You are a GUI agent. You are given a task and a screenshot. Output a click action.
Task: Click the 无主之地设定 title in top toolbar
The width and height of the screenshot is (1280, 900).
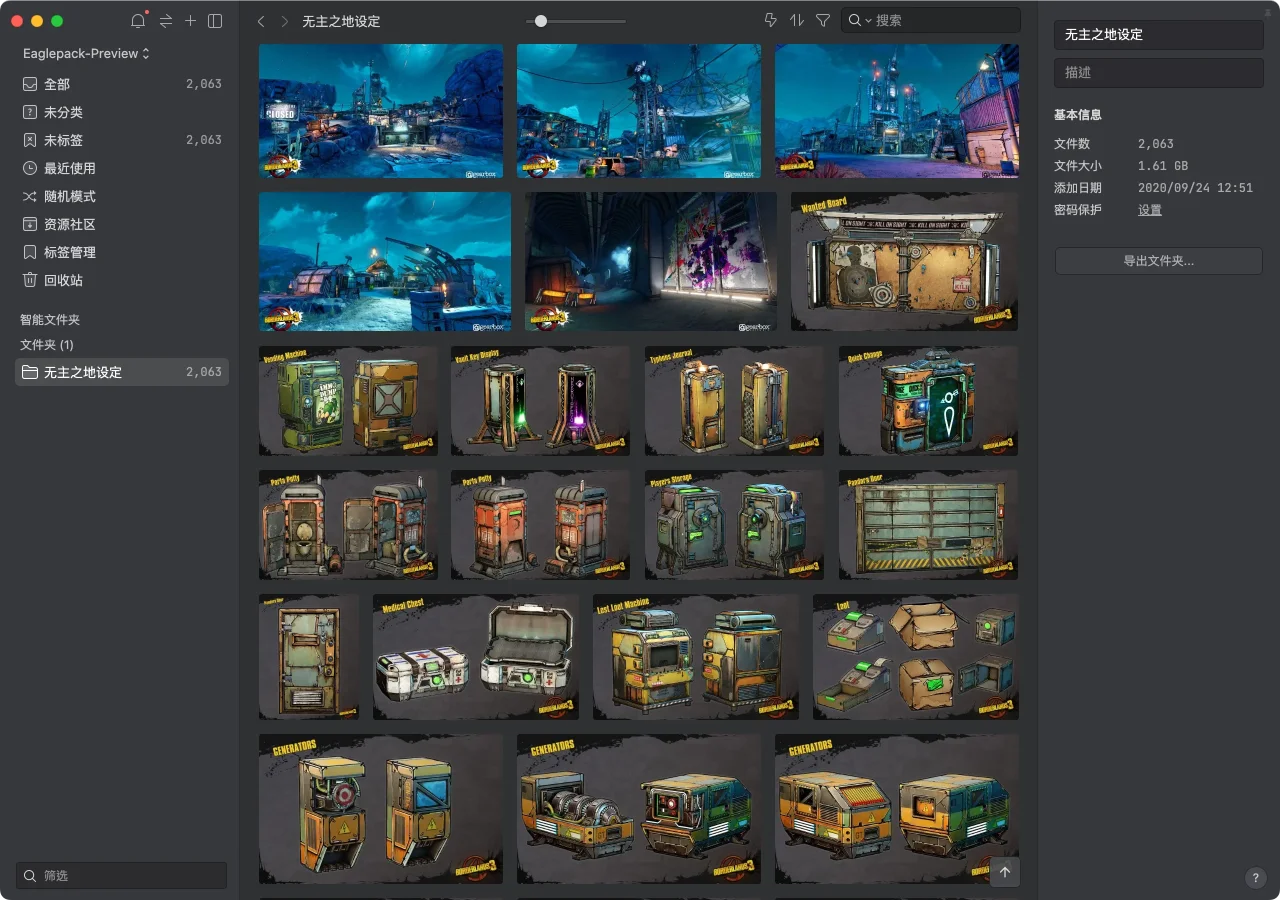point(341,21)
